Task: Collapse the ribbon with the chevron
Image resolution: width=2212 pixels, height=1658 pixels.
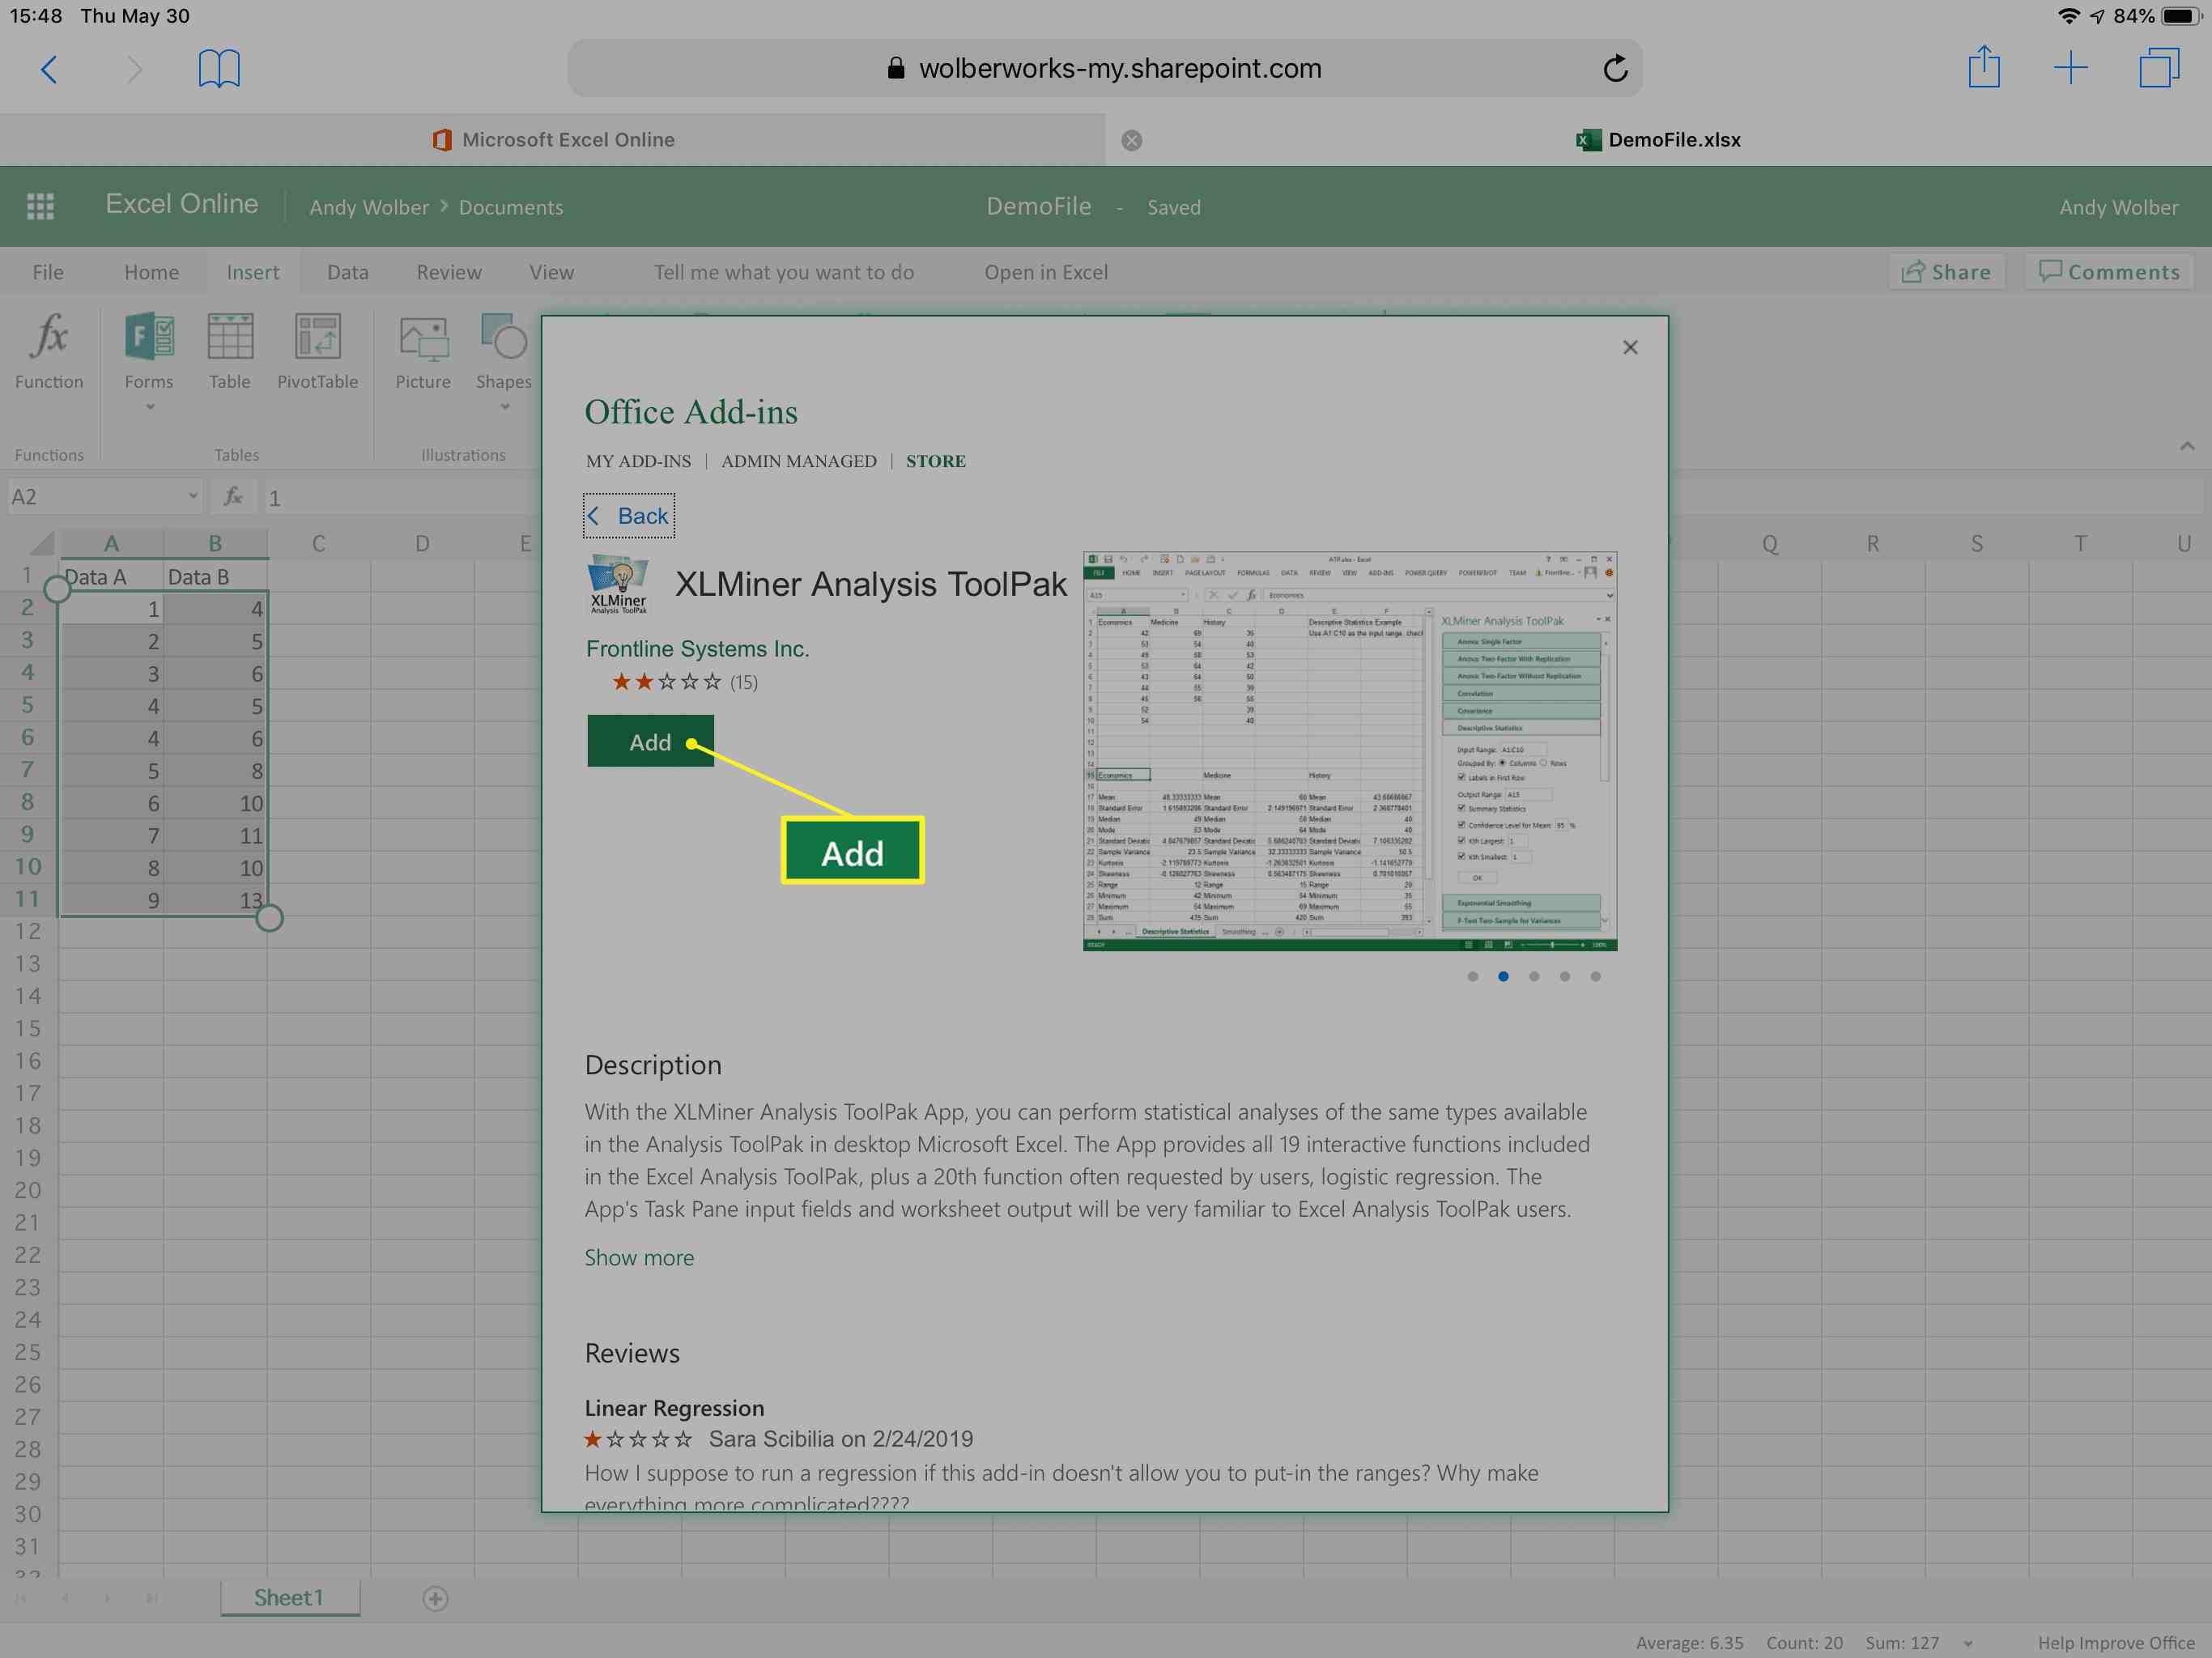Action: pyautogui.click(x=2187, y=445)
